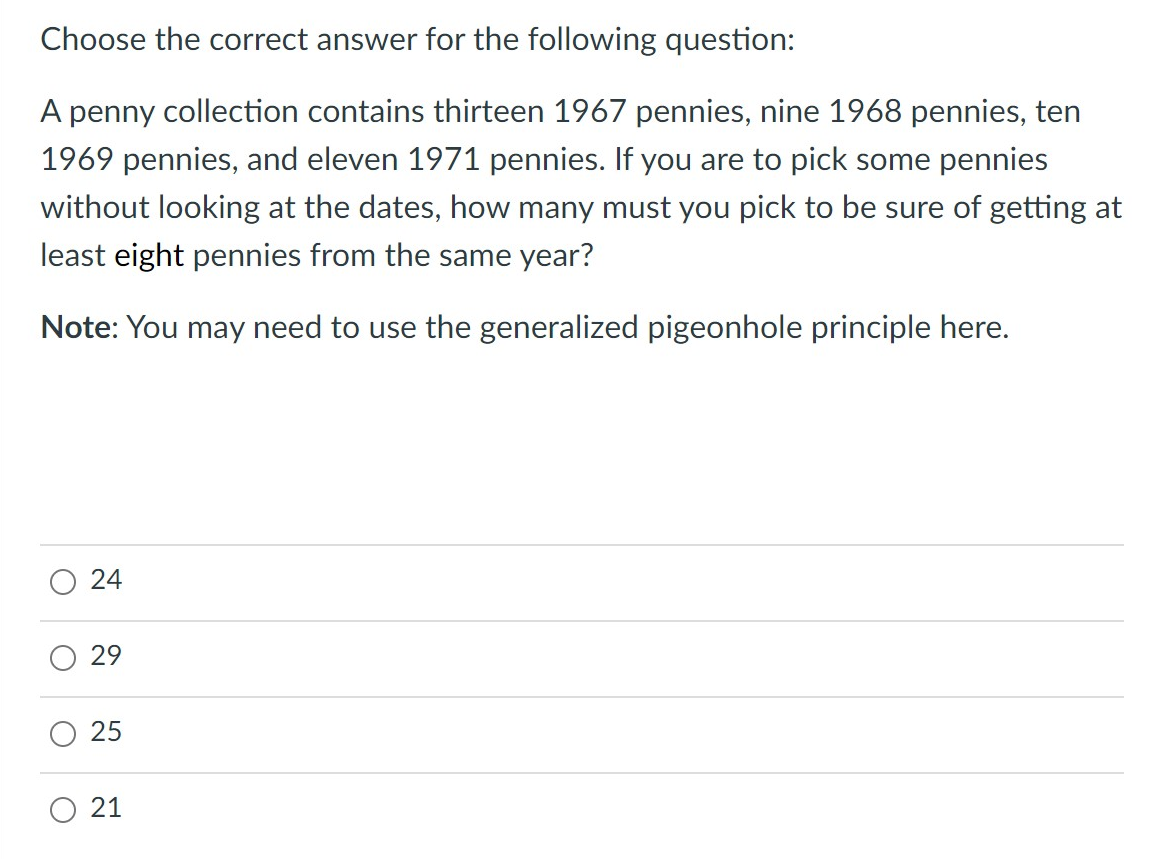Pick the radio button for answer 21
Viewport: 1154px width, 859px height.
pos(63,810)
